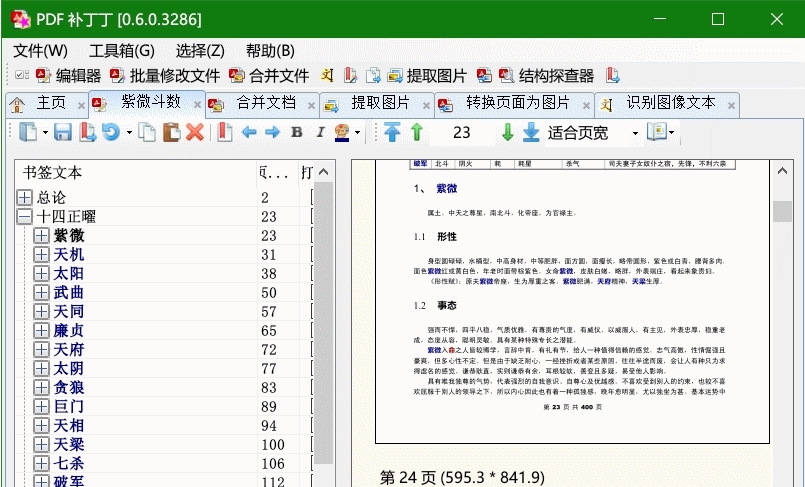This screenshot has height=487, width=805.
Task: Open dropdown arrow next to bookmark color
Action: [357, 133]
